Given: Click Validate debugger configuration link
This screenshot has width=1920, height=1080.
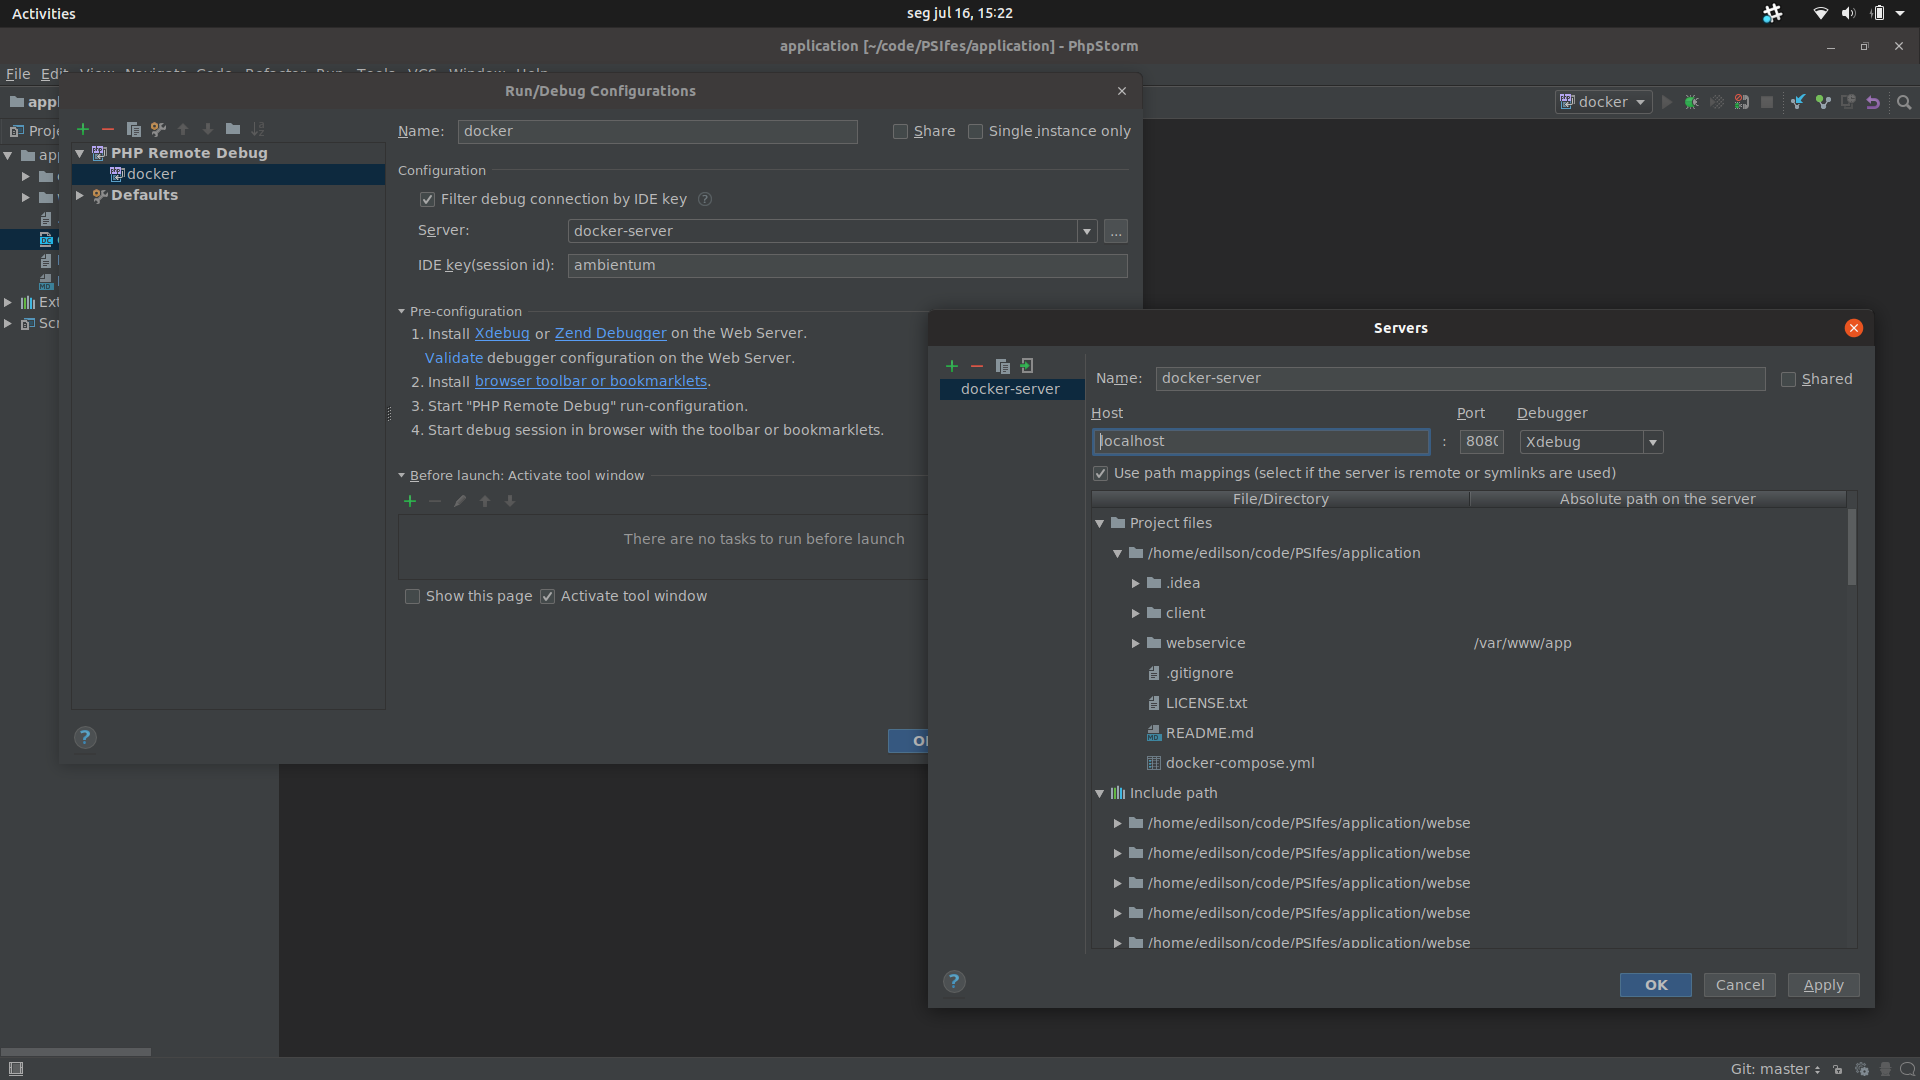Looking at the screenshot, I should point(454,358).
